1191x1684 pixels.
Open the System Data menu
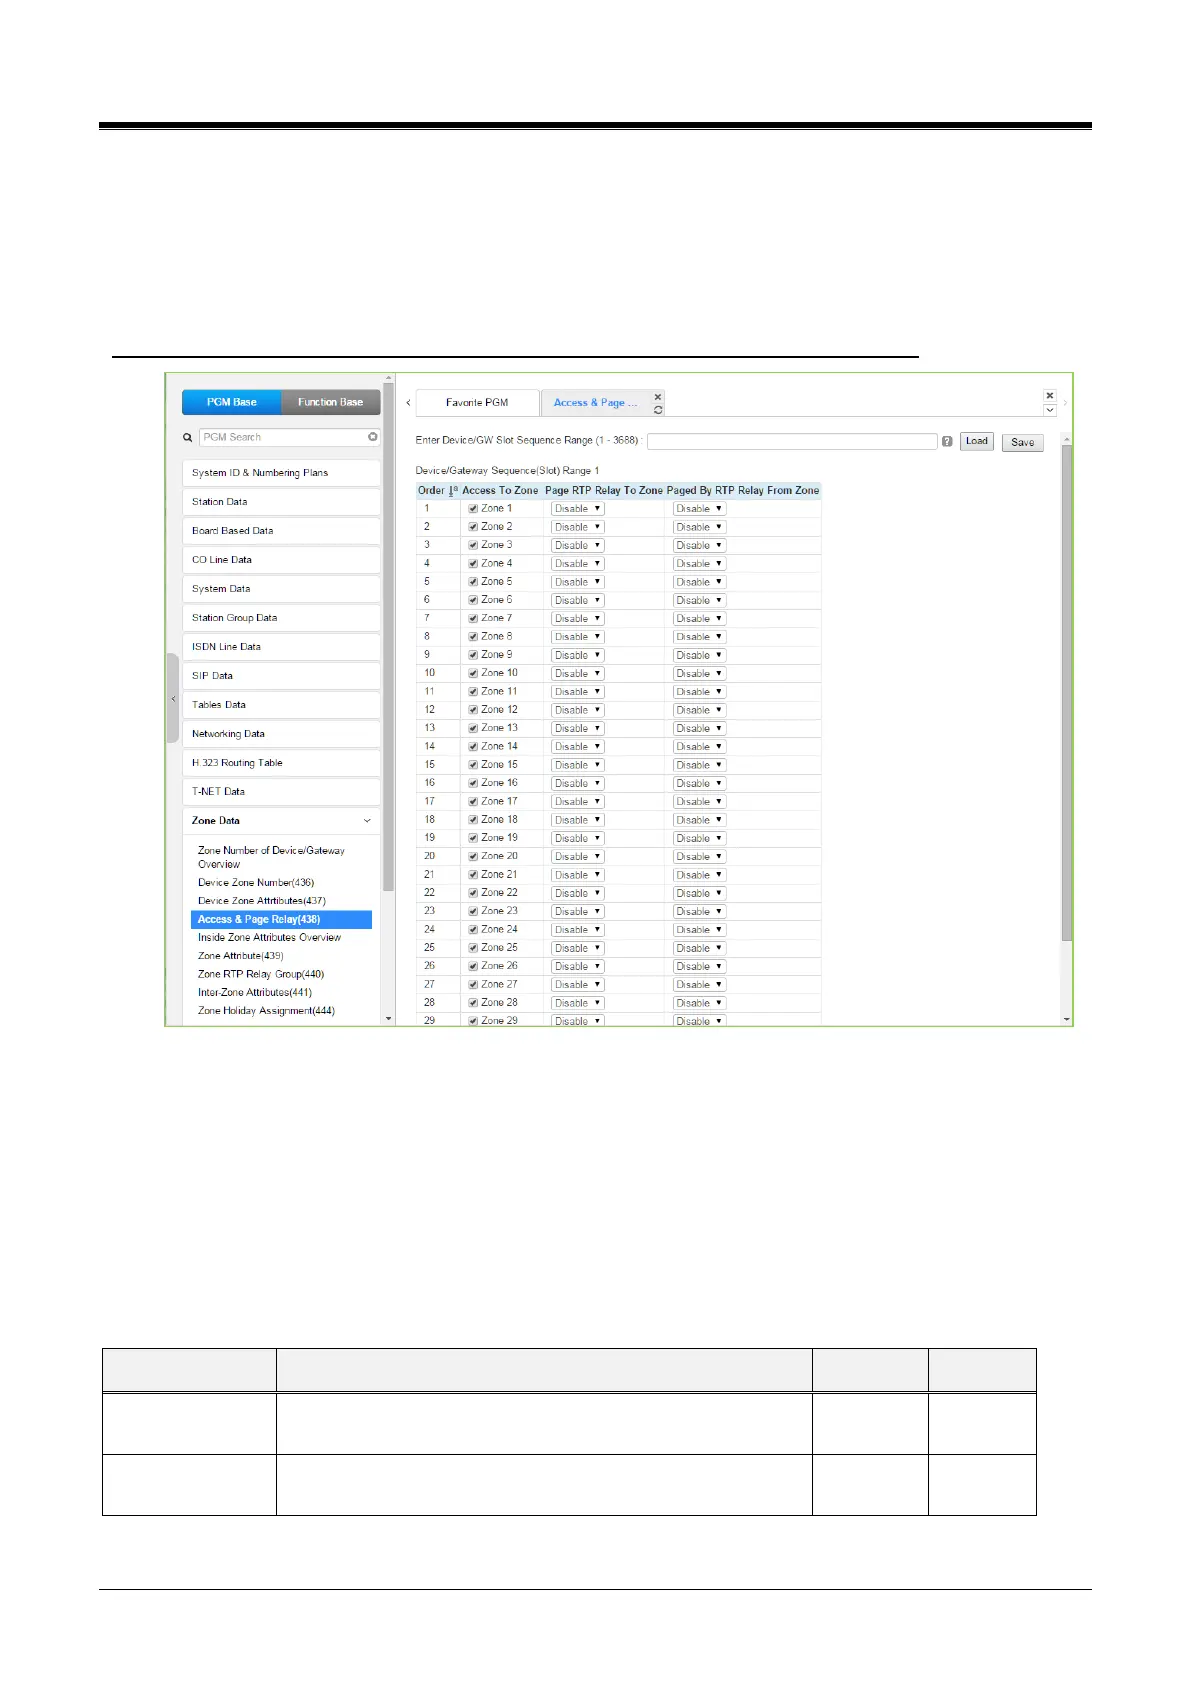pos(281,589)
